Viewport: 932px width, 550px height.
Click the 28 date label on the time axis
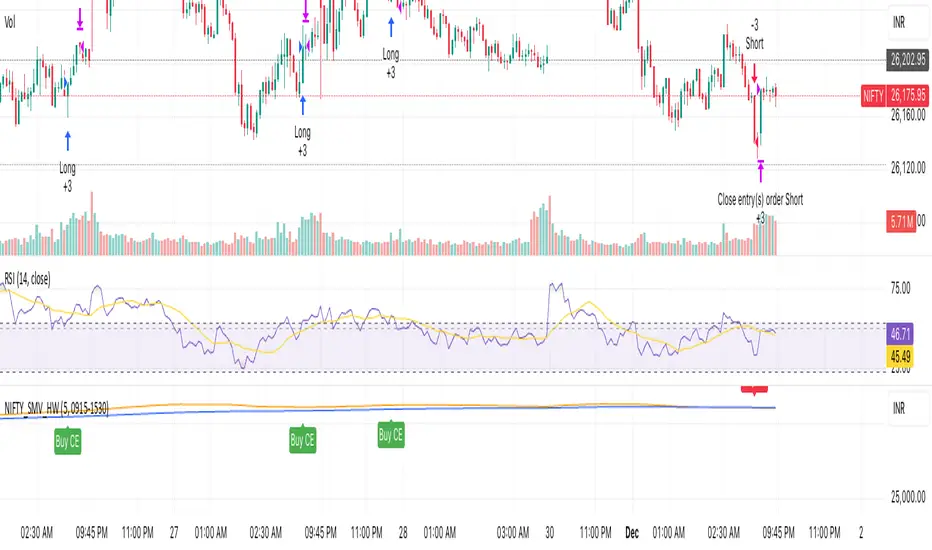(403, 533)
